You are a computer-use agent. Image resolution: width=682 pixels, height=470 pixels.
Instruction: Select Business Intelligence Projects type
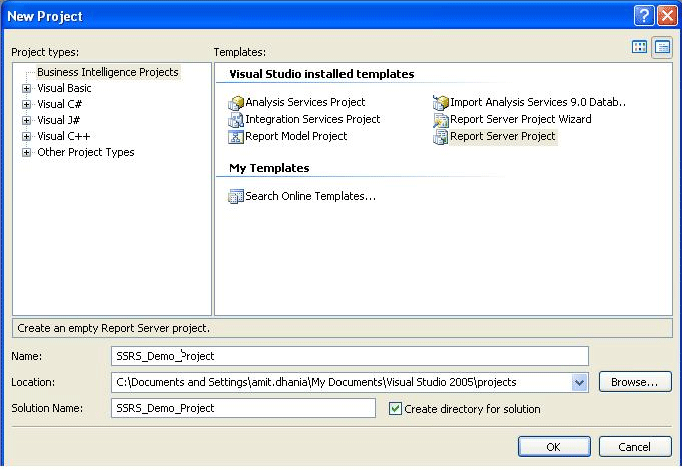[108, 72]
